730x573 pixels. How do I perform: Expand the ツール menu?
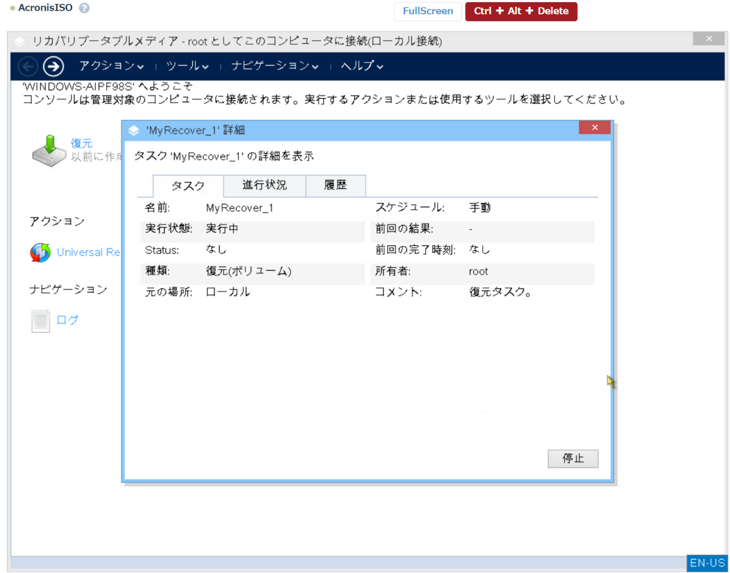click(x=187, y=66)
